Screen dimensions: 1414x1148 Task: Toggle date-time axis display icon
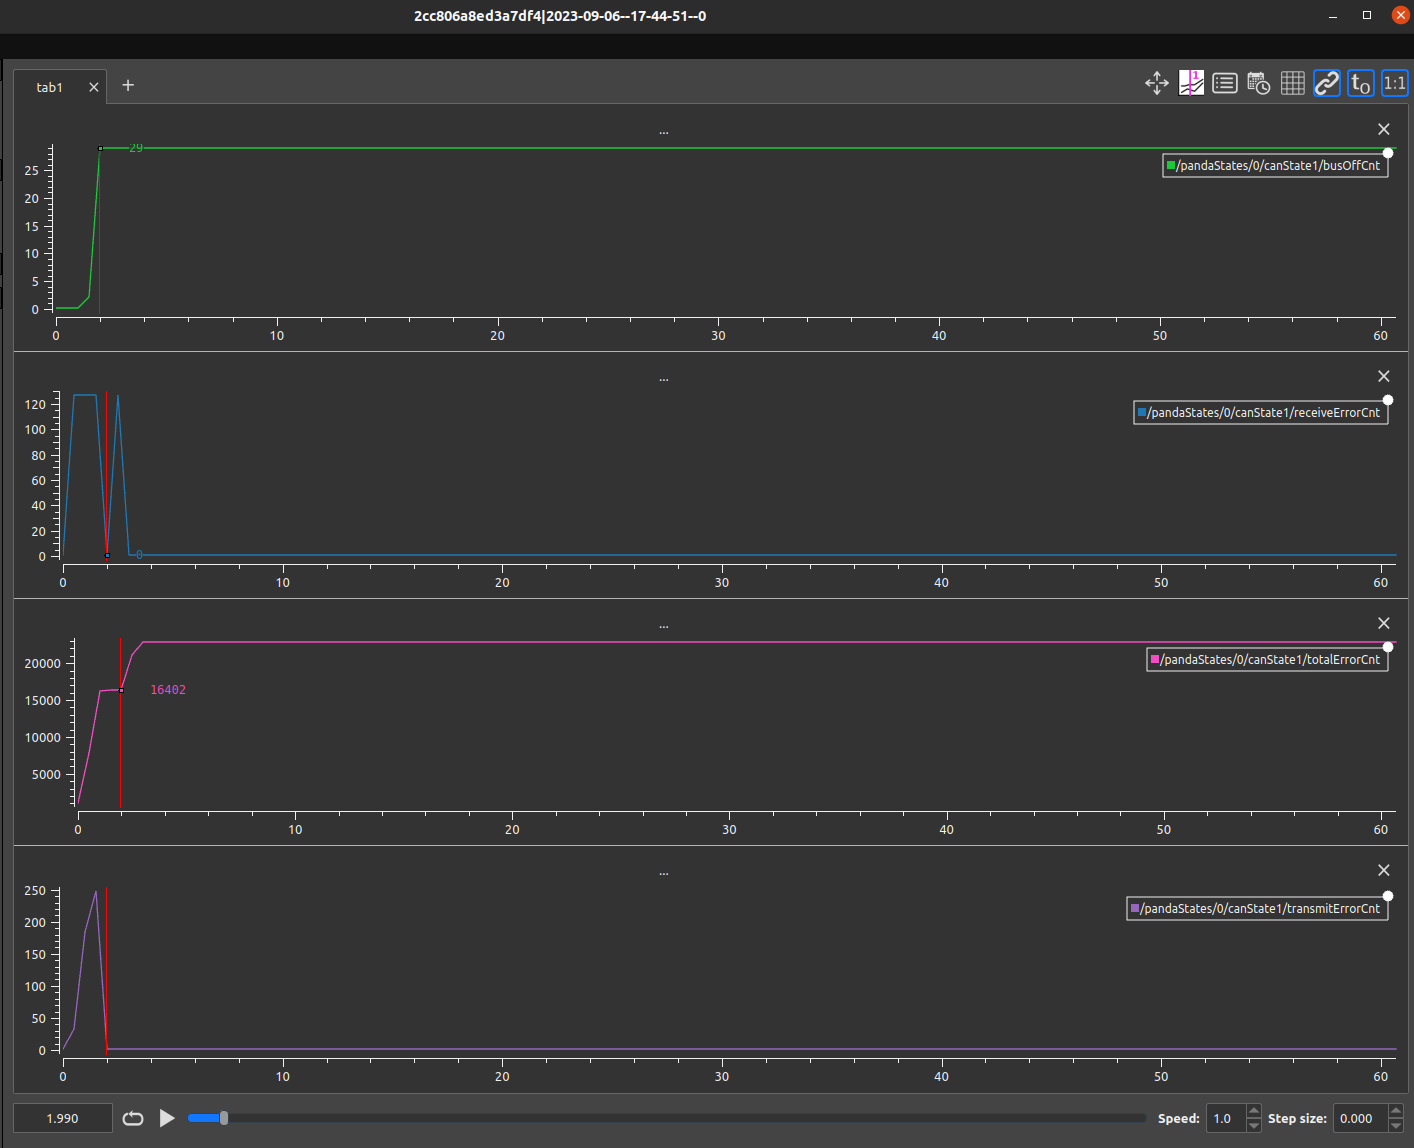coord(1258,83)
